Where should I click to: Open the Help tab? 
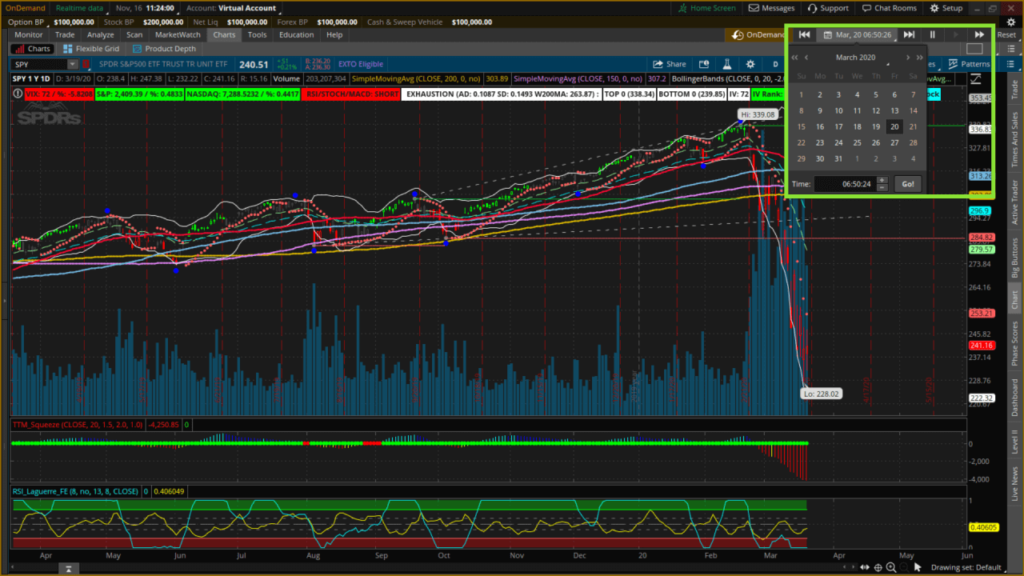point(334,35)
